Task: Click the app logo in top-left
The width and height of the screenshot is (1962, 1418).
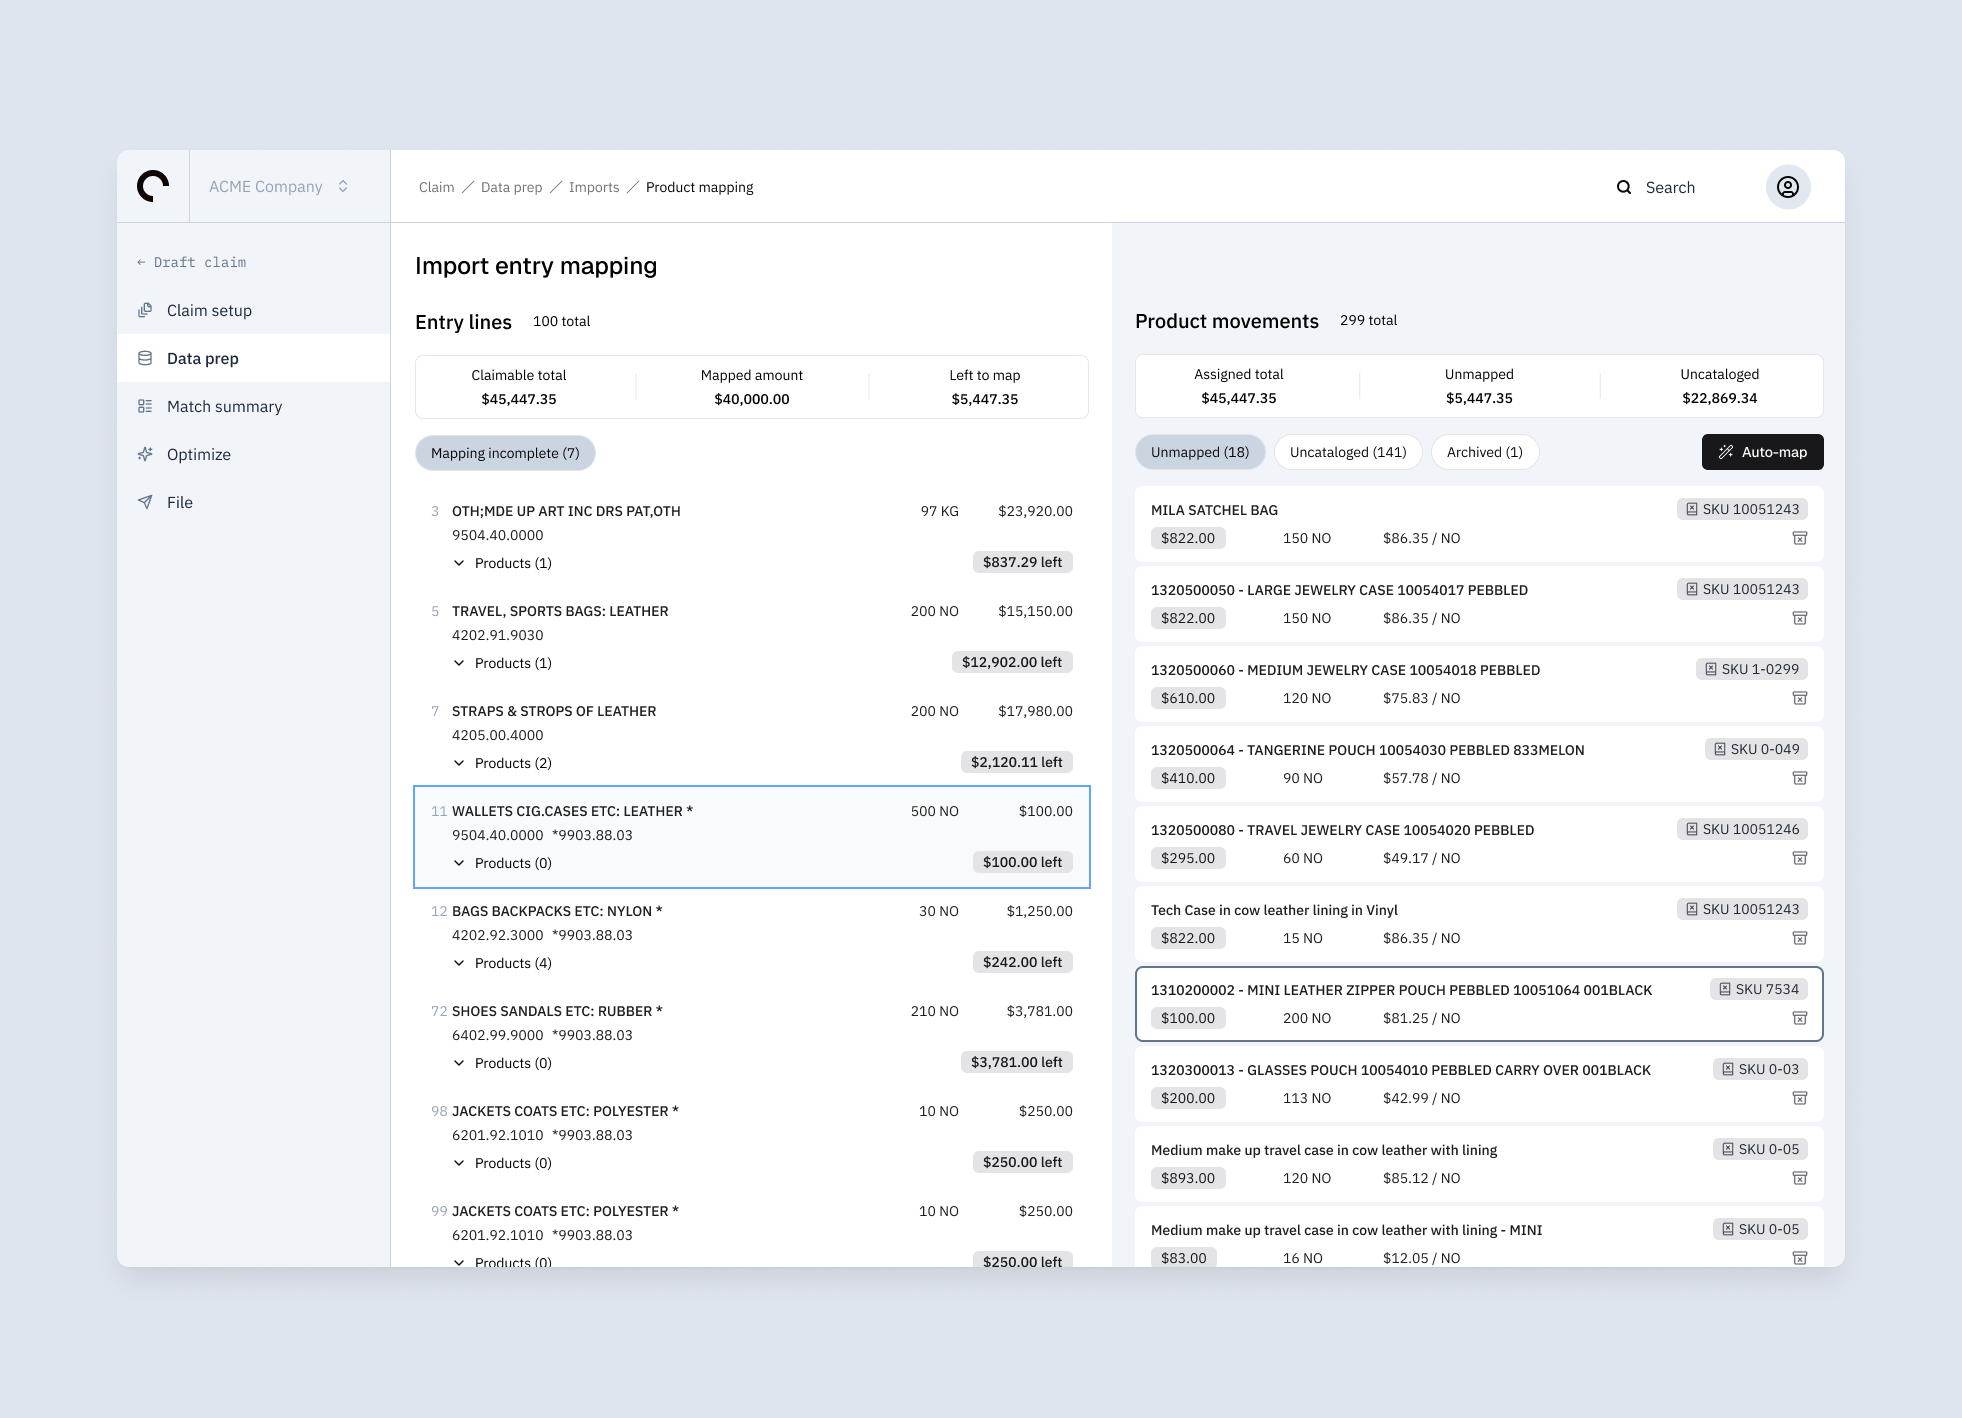Action: 153,186
